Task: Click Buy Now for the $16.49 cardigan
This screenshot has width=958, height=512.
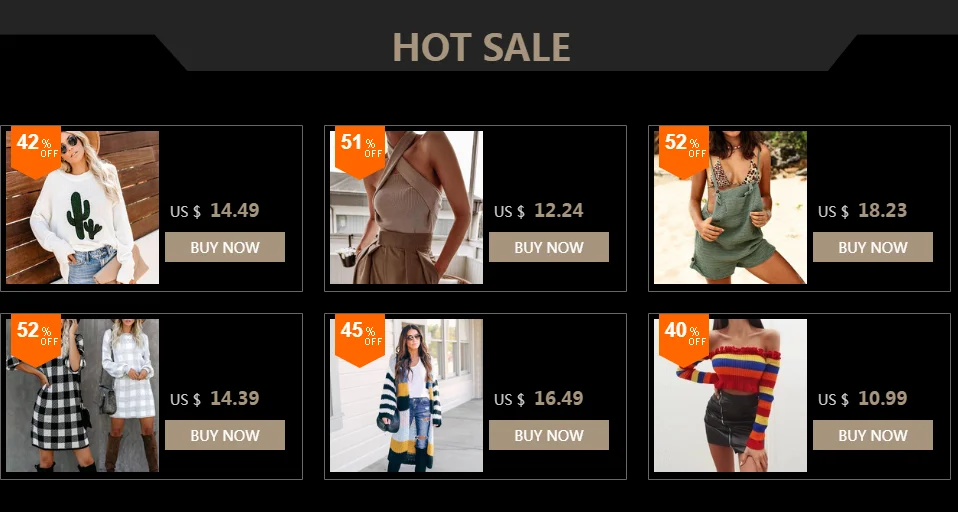Action: (x=549, y=435)
